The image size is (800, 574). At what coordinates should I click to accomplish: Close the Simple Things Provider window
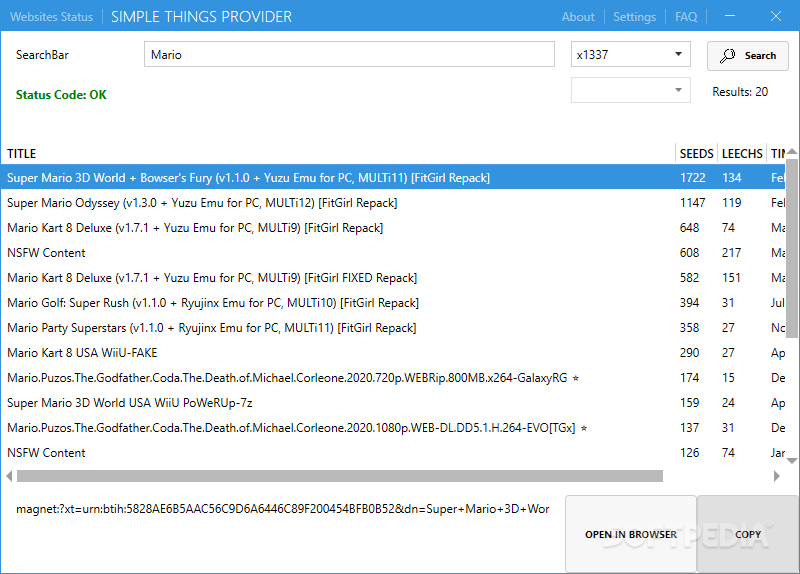pyautogui.click(x=776, y=16)
